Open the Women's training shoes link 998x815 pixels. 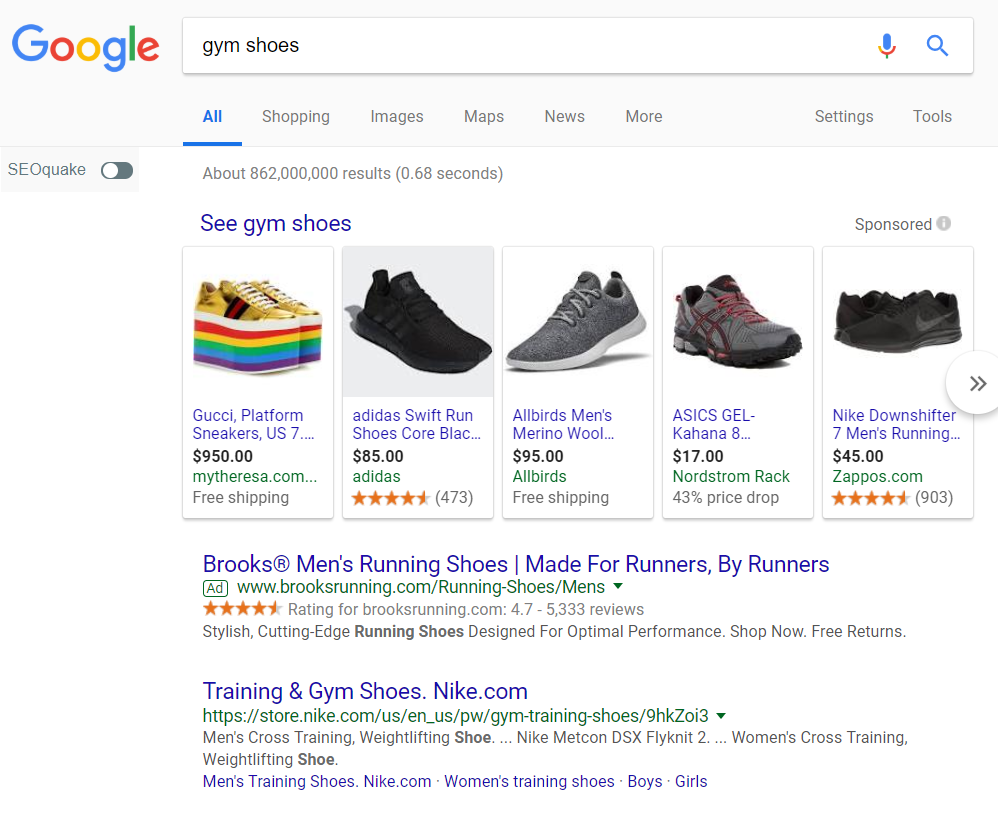pyautogui.click(x=529, y=781)
